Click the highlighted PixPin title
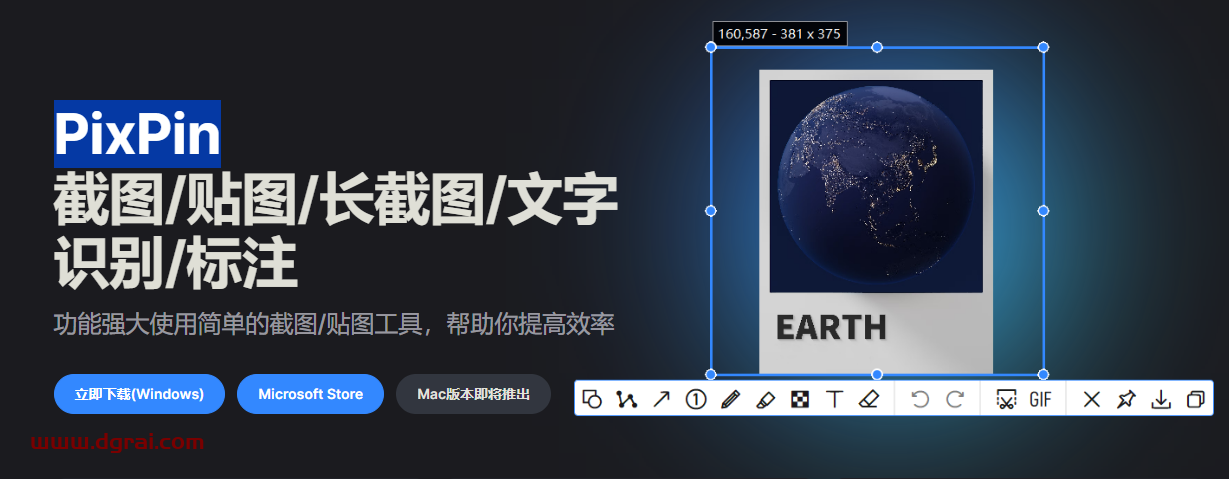This screenshot has height=479, width=1229. click(x=137, y=132)
